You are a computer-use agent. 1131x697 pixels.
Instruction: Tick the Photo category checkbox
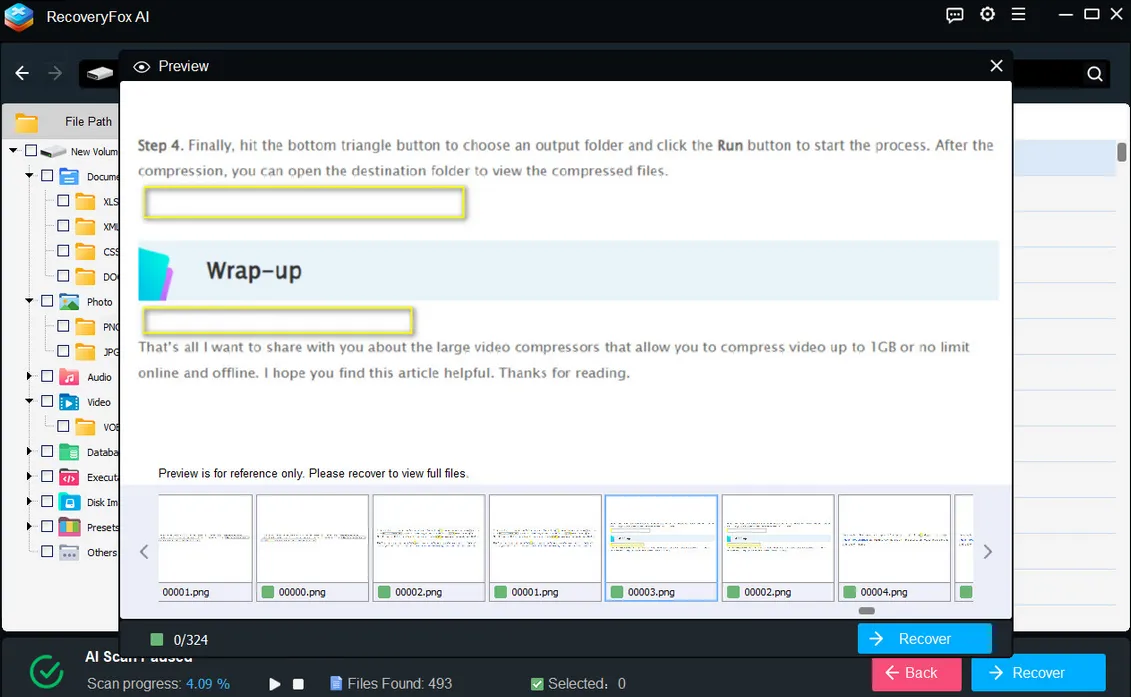[47, 301]
